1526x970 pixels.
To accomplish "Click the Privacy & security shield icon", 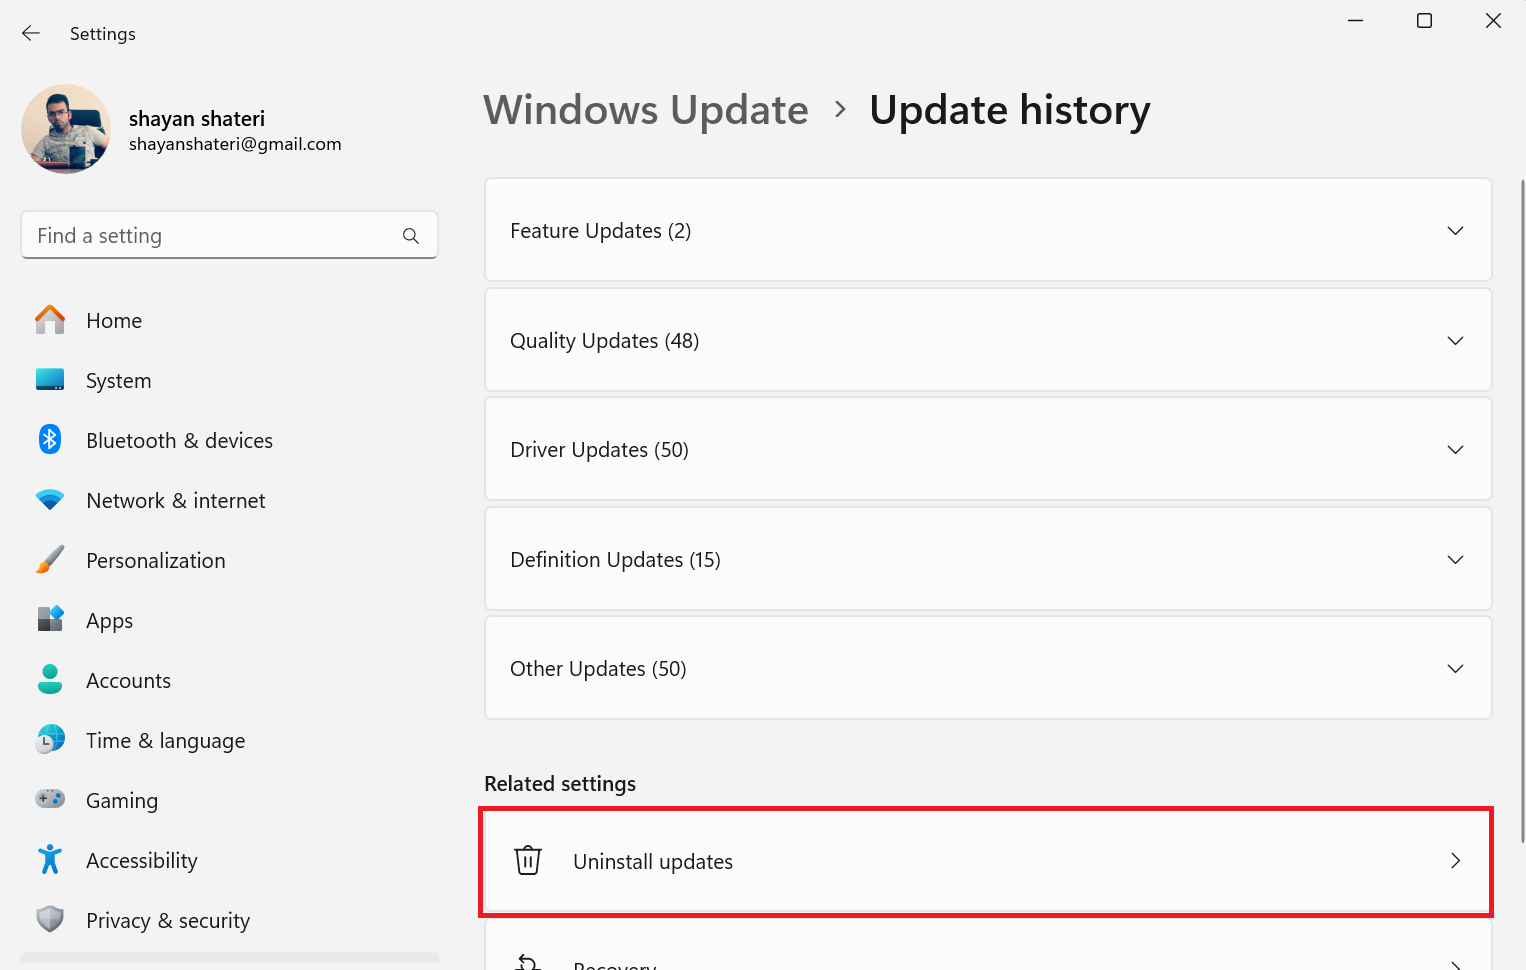I will tap(50, 919).
